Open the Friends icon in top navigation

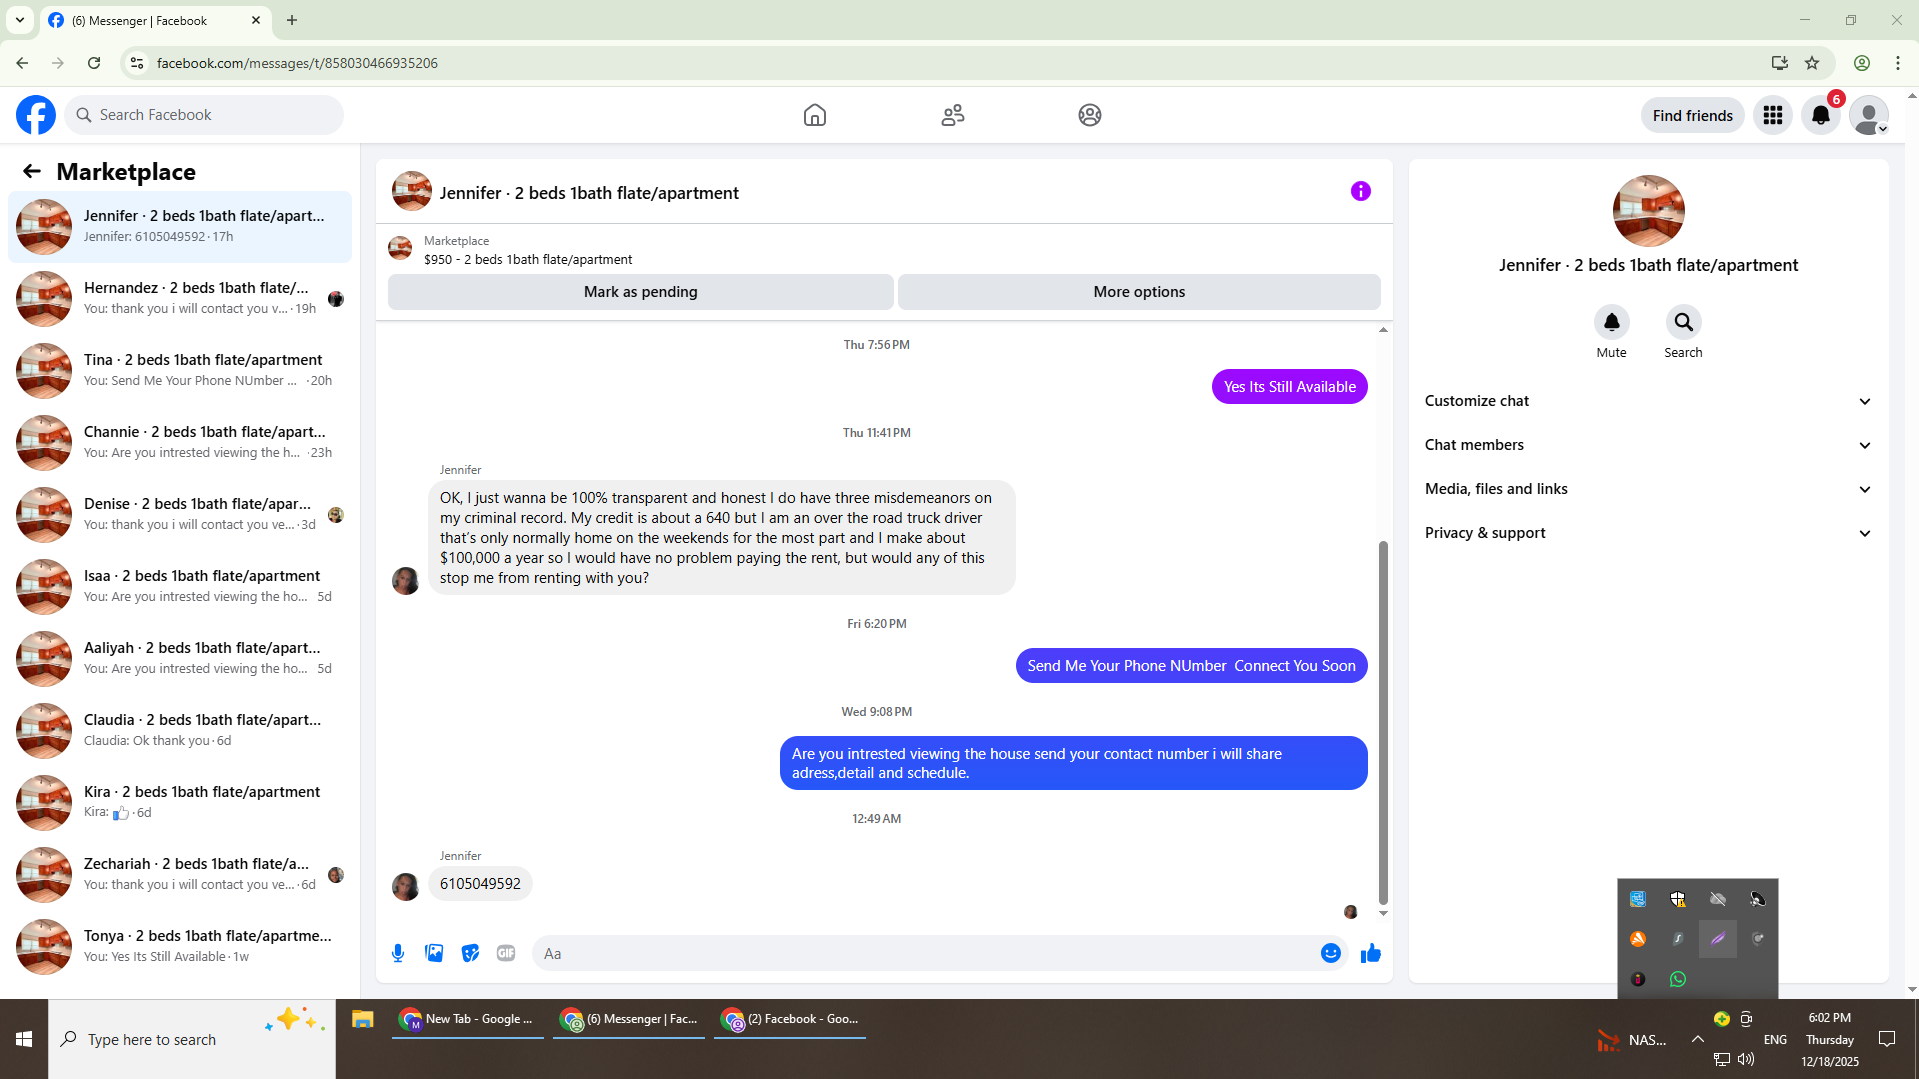pyautogui.click(x=953, y=115)
